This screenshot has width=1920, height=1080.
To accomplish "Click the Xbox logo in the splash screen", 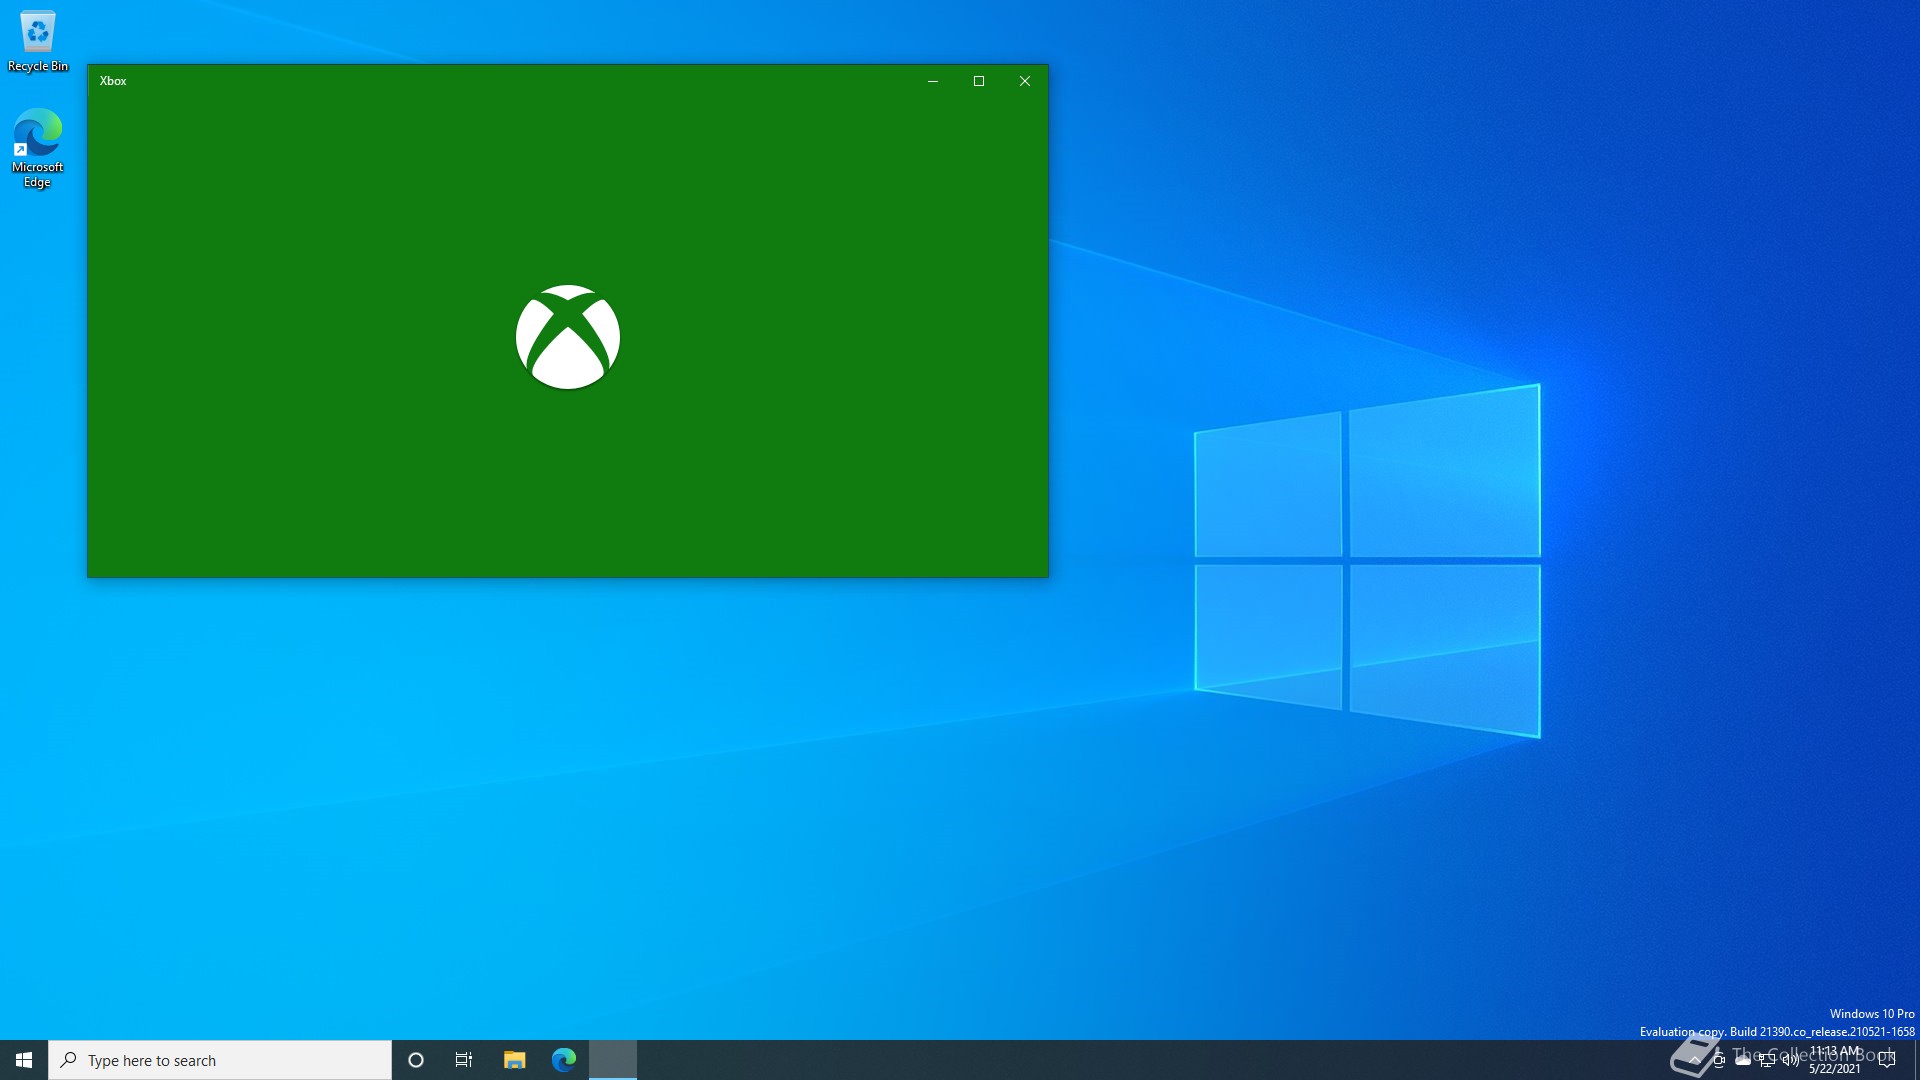I will [x=568, y=337].
